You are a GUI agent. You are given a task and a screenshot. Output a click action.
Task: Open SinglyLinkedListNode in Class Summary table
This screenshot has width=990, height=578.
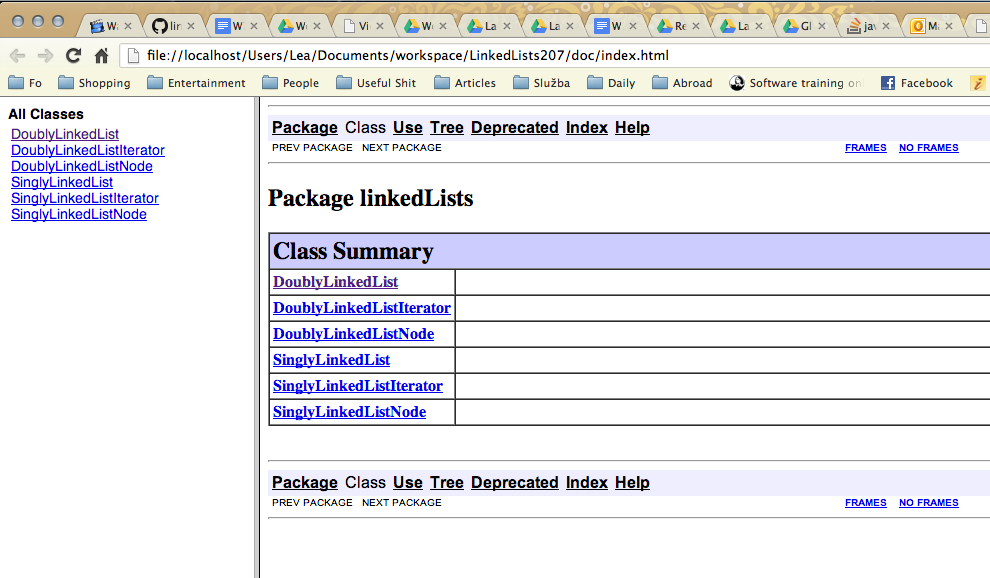349,412
